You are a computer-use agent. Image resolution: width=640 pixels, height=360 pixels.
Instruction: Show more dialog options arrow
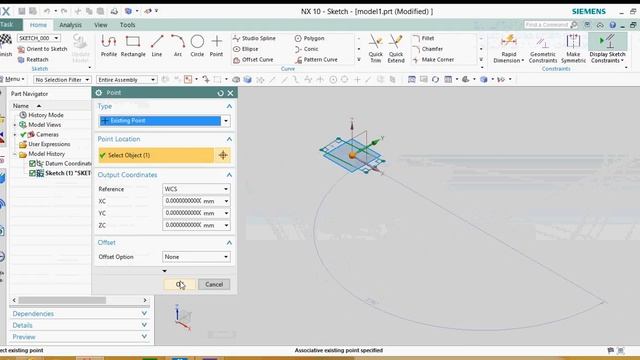(164, 271)
